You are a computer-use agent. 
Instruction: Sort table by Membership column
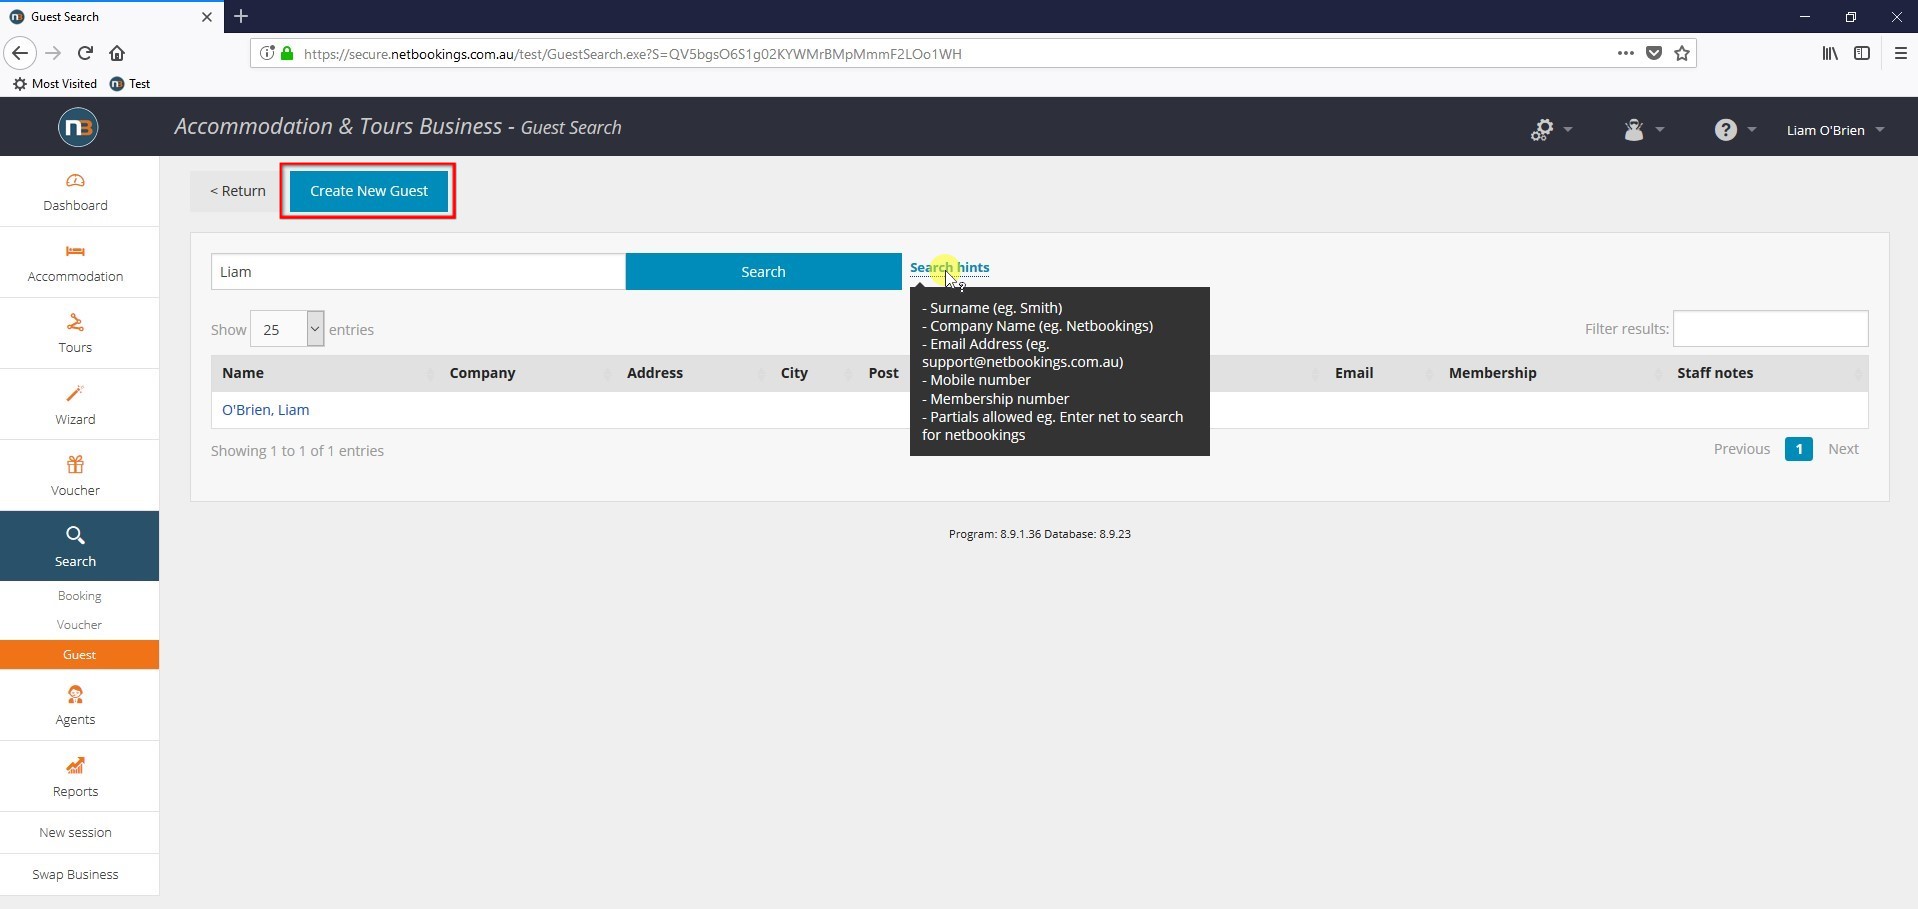pyautogui.click(x=1552, y=373)
